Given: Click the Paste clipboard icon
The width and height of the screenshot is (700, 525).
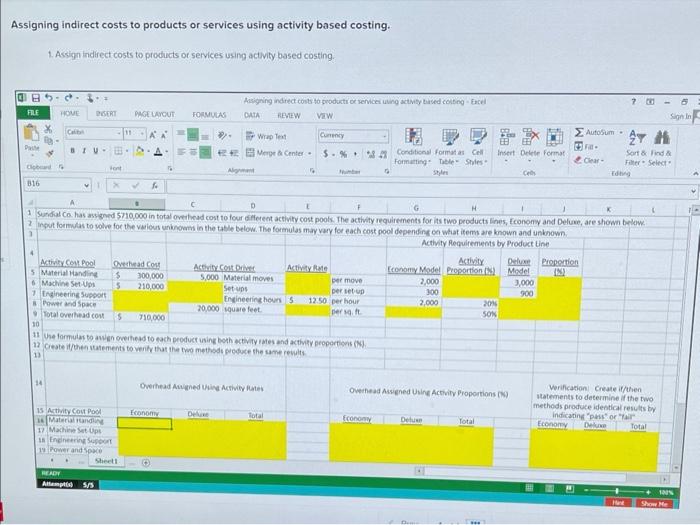Looking at the screenshot, I should point(31,132).
